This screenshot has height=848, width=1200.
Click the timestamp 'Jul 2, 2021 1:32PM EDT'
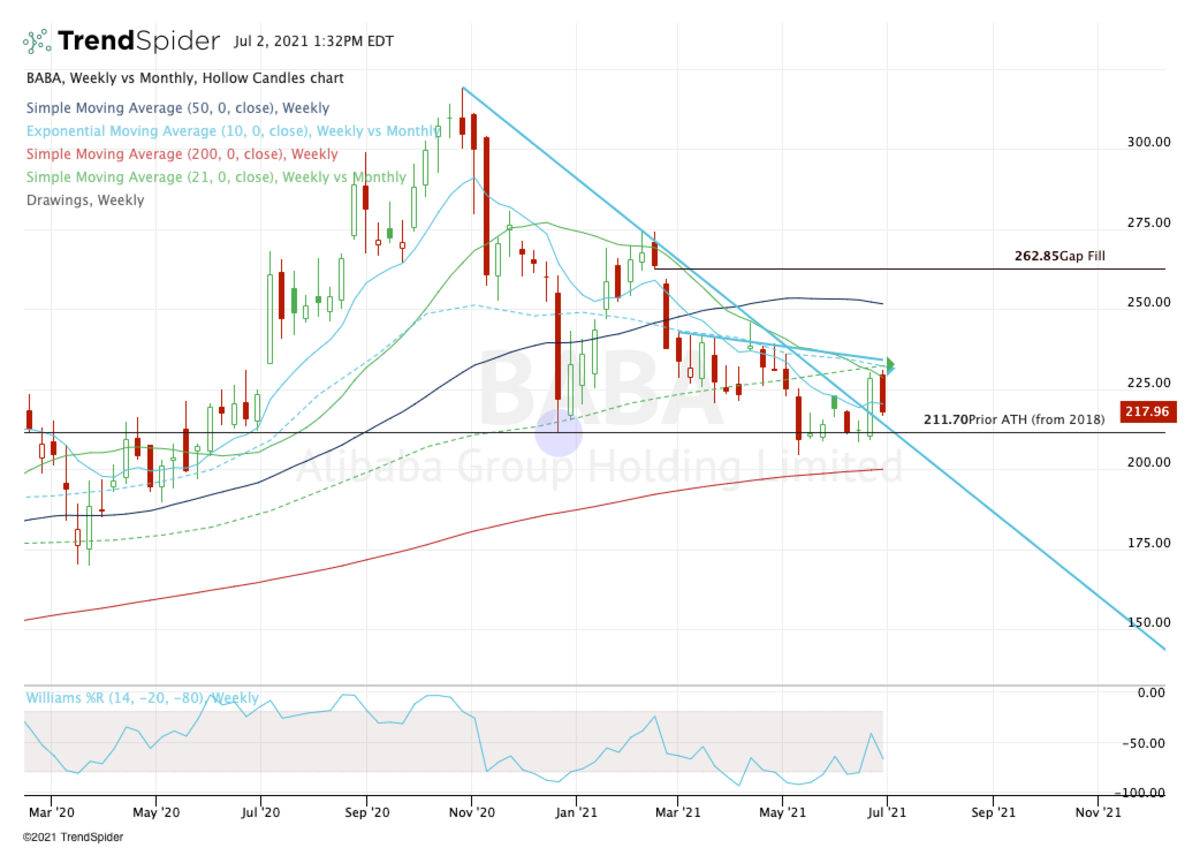(x=314, y=41)
